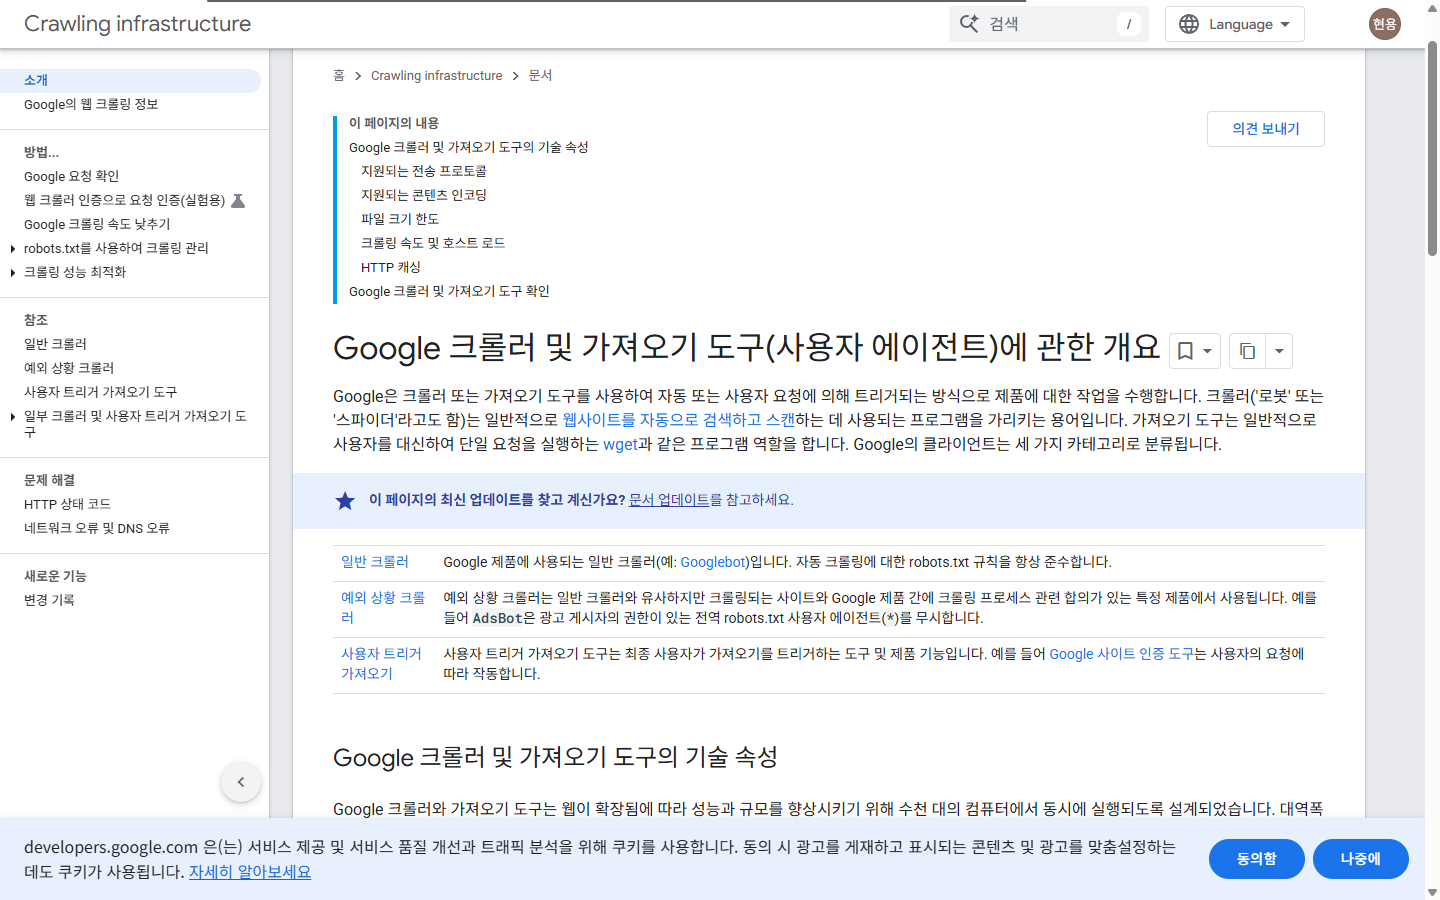Click the globe icon for Language
The height and width of the screenshot is (900, 1440).
pos(1189,24)
